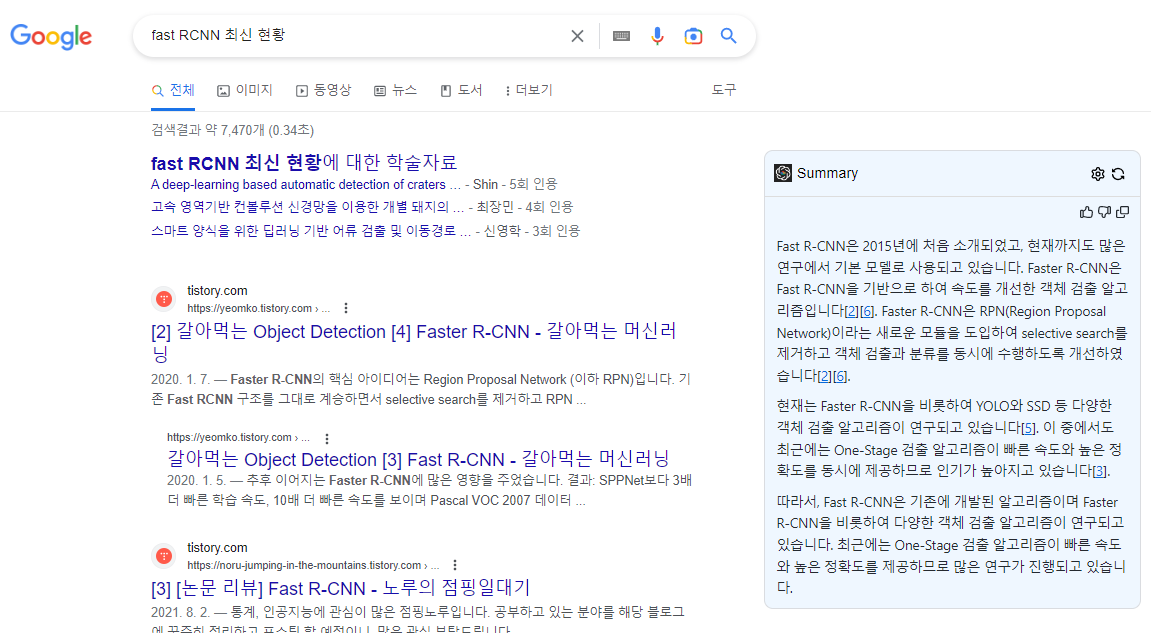Screen dimensions: 1151x633
Task: Open image search via camera icon
Action: 693,36
